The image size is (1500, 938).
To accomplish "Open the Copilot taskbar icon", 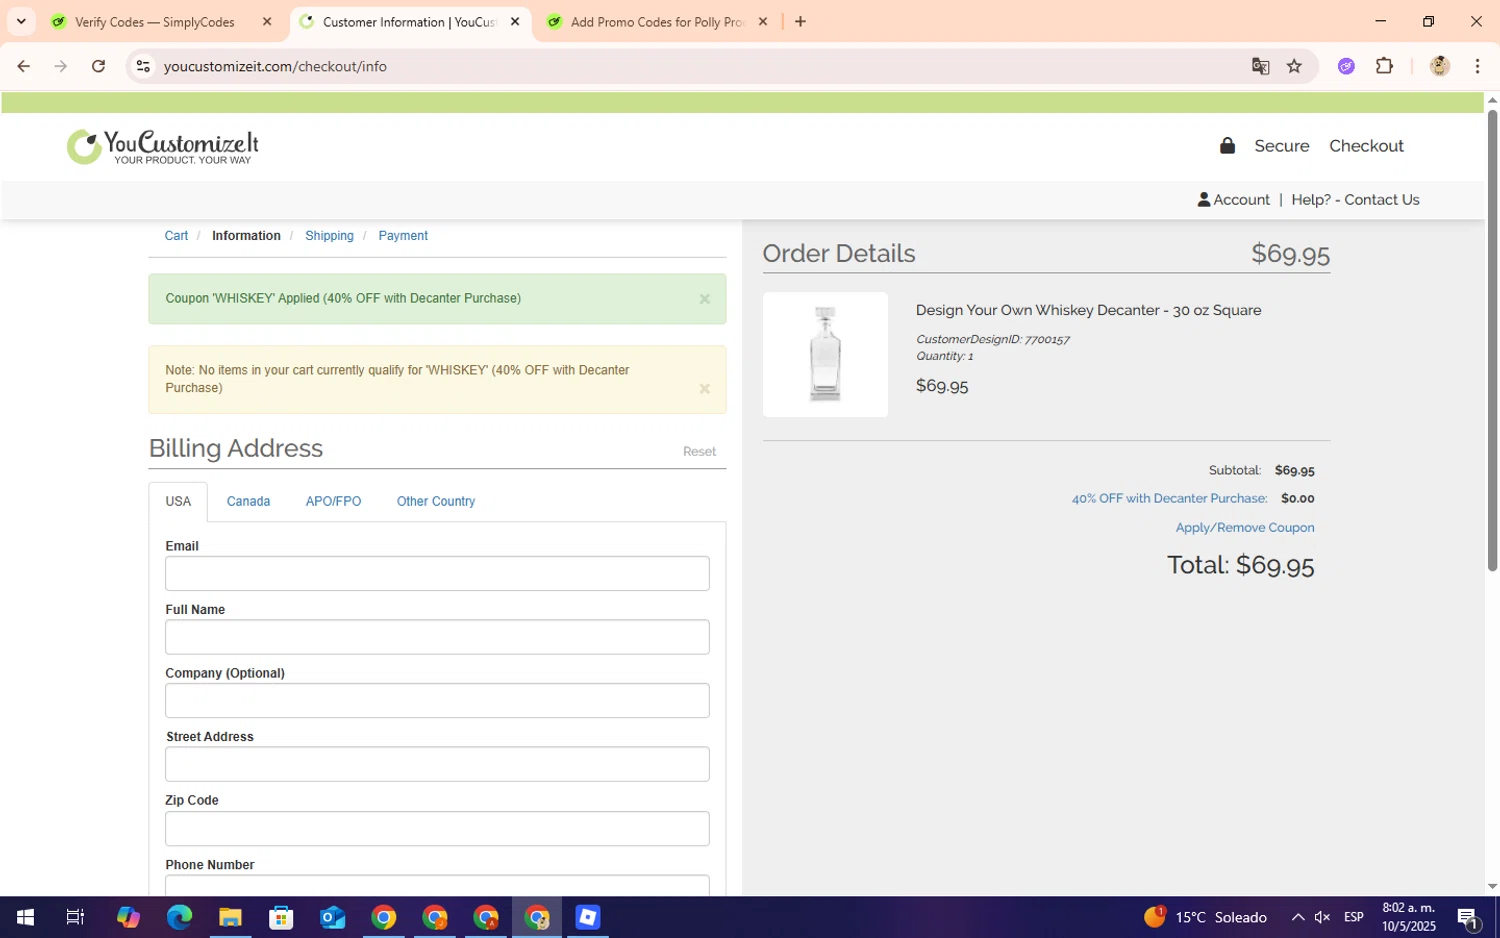I will click(128, 917).
